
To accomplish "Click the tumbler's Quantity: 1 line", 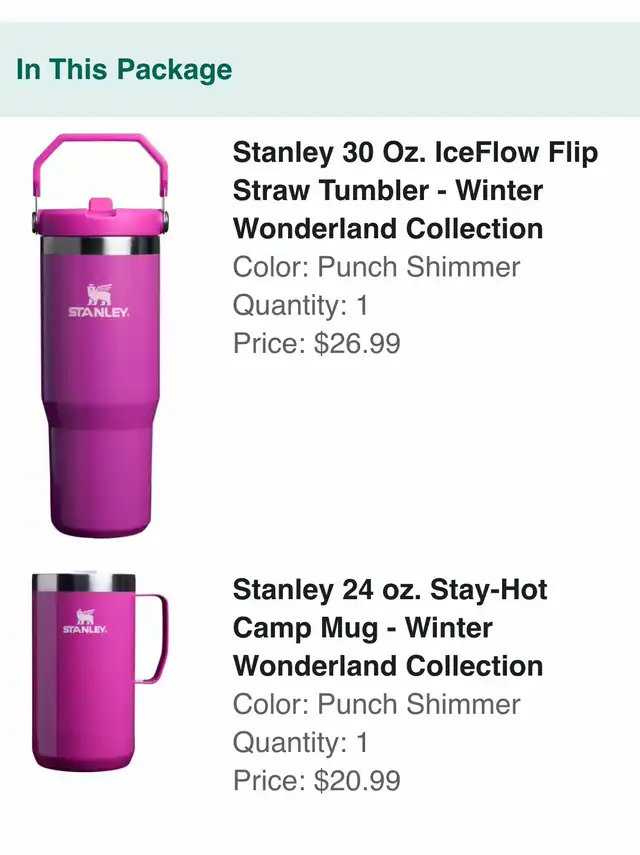I will pos(300,305).
